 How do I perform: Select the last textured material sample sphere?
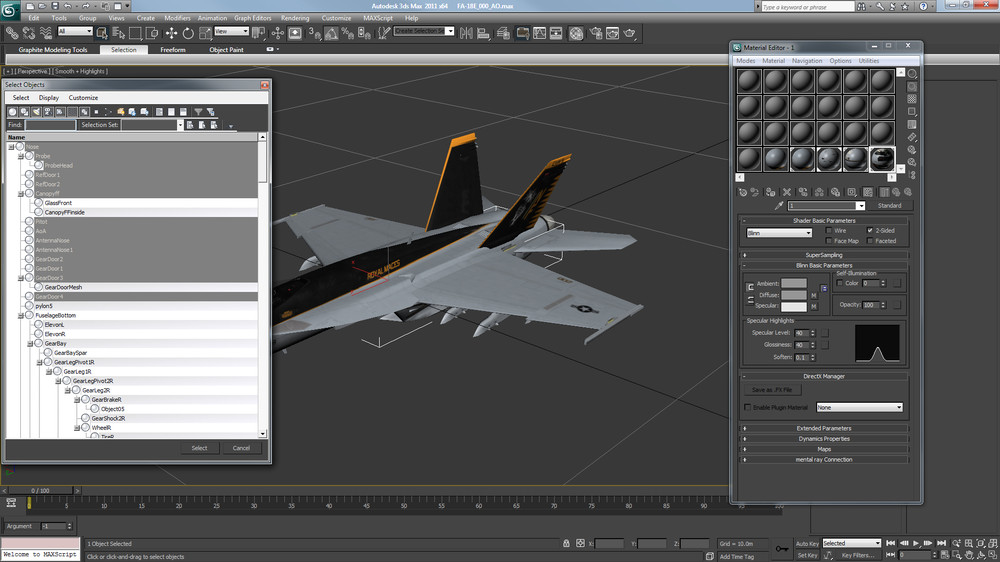[881, 159]
